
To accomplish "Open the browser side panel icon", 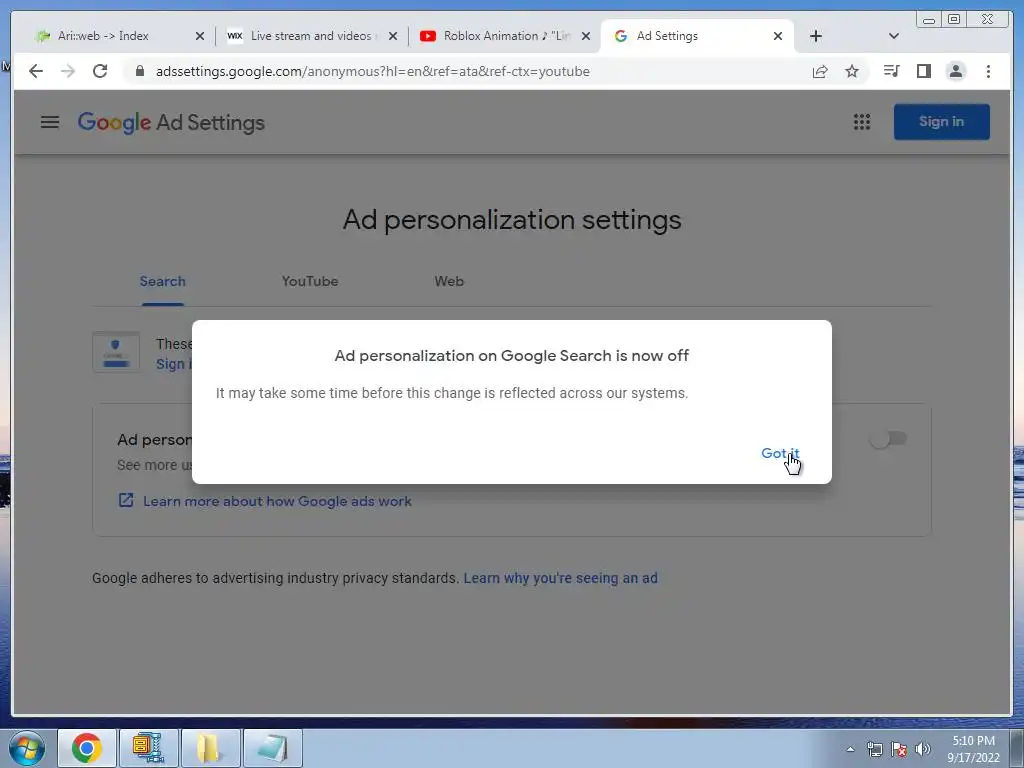I will click(923, 71).
